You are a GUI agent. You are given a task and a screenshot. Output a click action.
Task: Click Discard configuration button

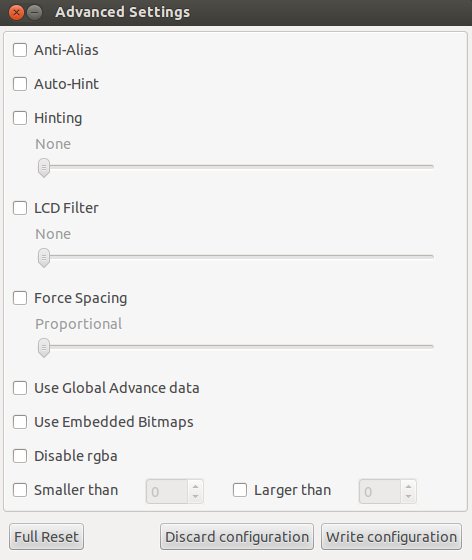click(237, 537)
